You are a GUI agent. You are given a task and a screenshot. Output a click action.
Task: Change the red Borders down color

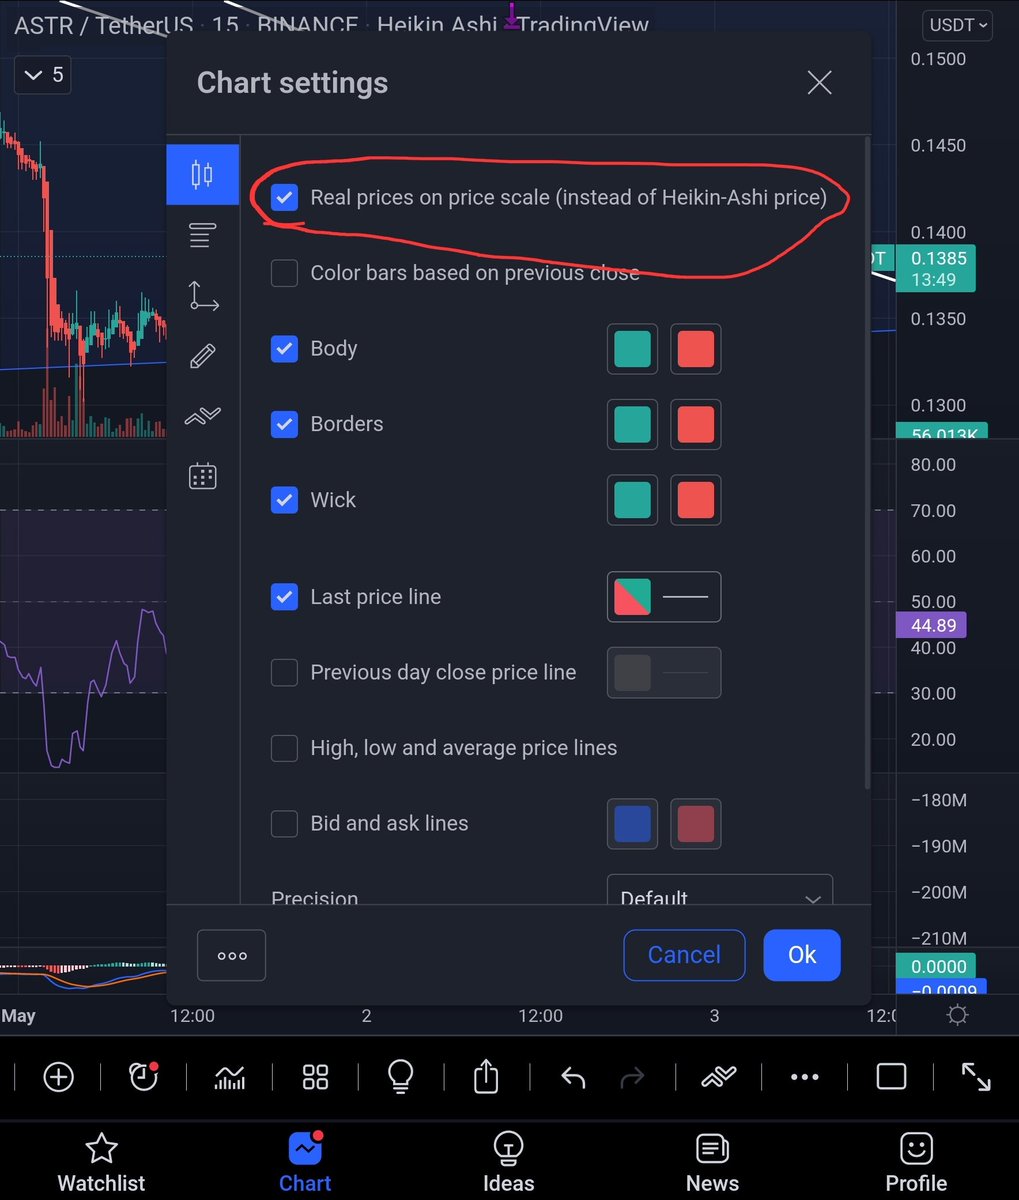click(x=696, y=424)
